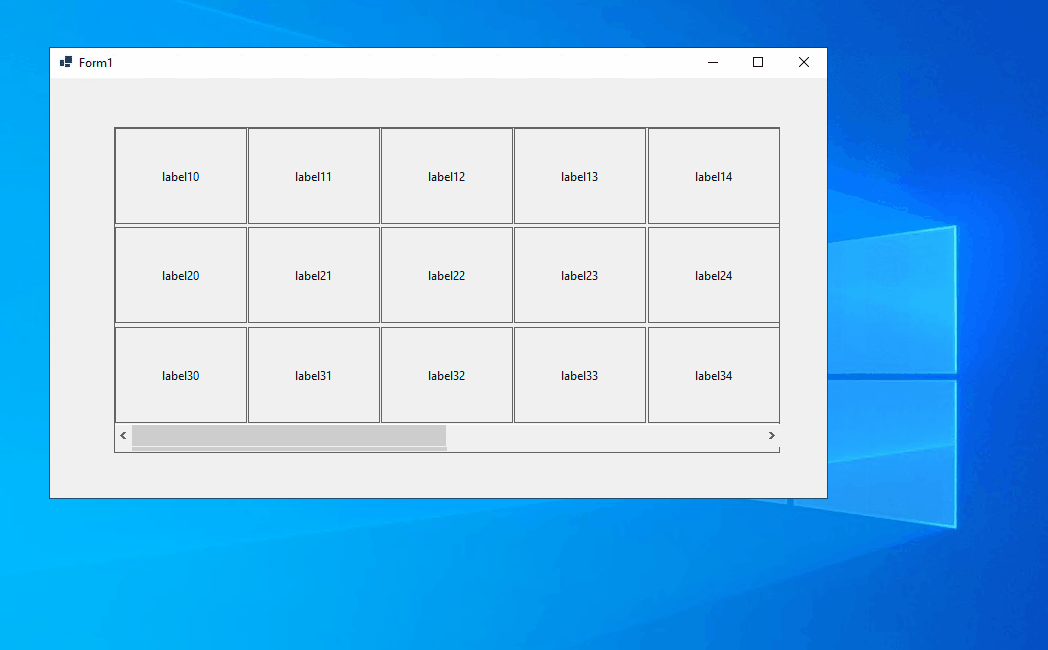Select the label10 cell
The image size is (1048, 650).
pyautogui.click(x=180, y=176)
